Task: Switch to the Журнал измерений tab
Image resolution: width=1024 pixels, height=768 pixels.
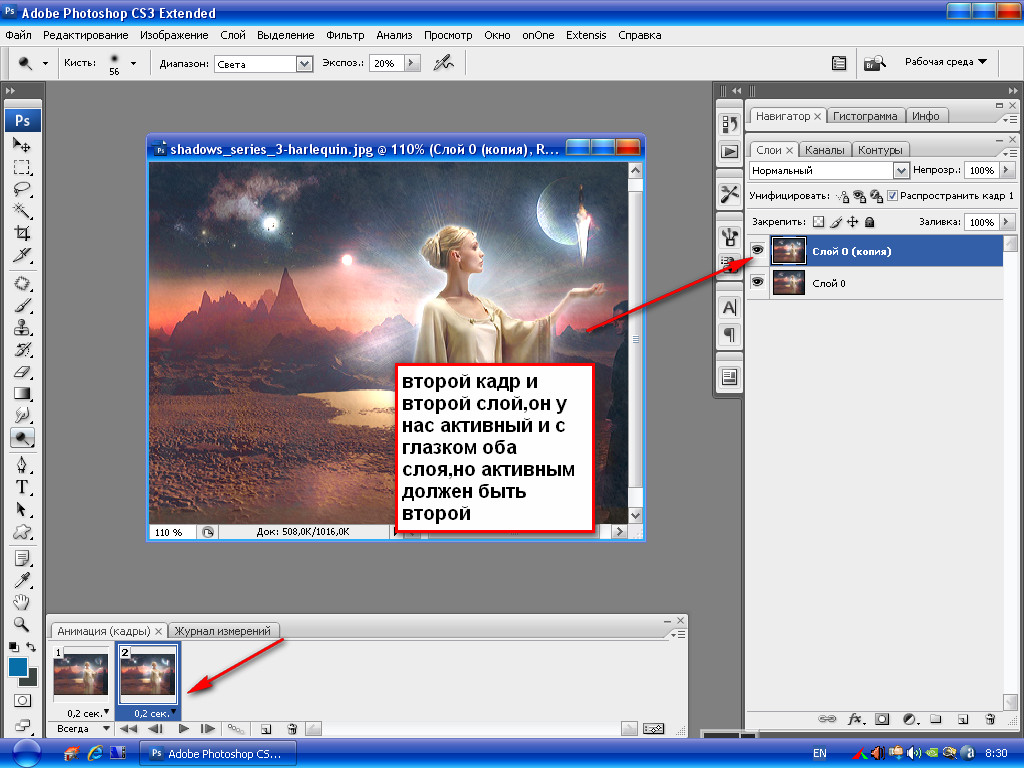Action: [222, 631]
